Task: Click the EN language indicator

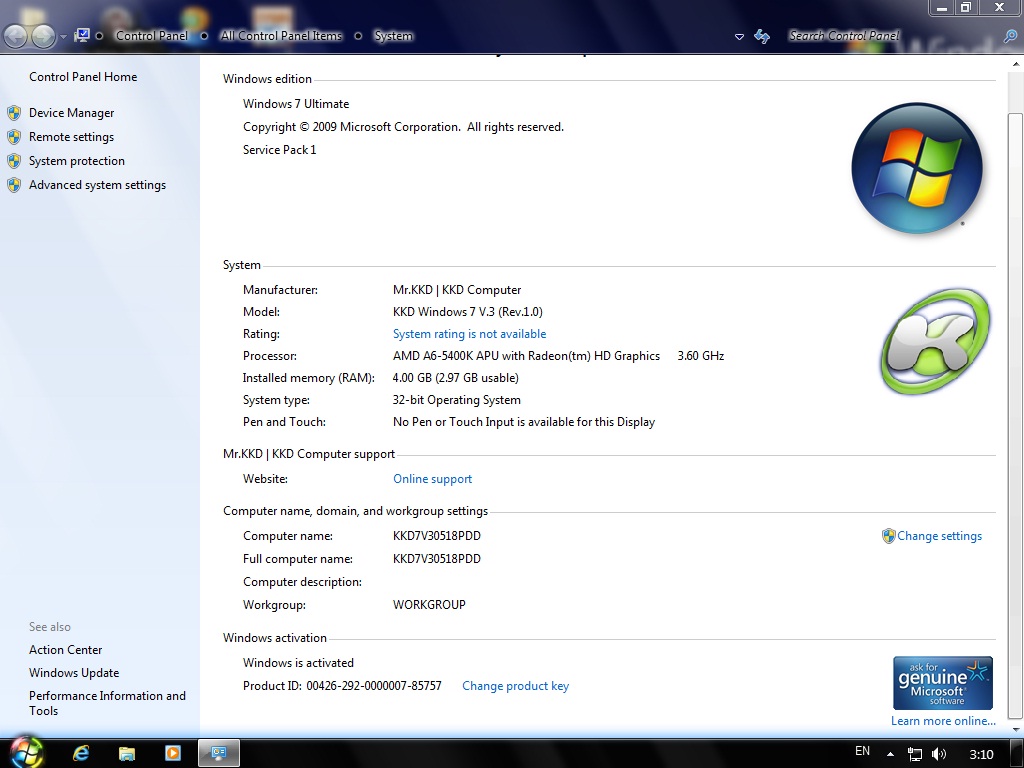Action: point(862,751)
